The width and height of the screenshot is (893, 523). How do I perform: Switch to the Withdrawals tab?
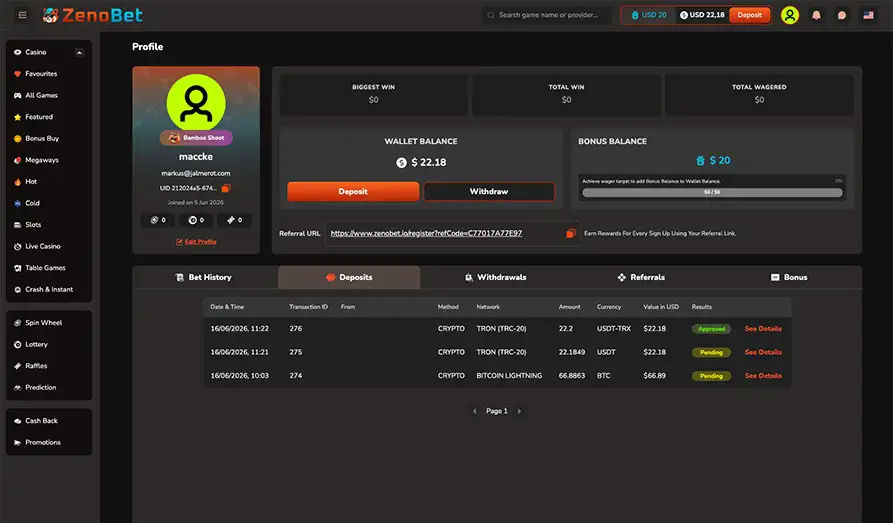[495, 277]
